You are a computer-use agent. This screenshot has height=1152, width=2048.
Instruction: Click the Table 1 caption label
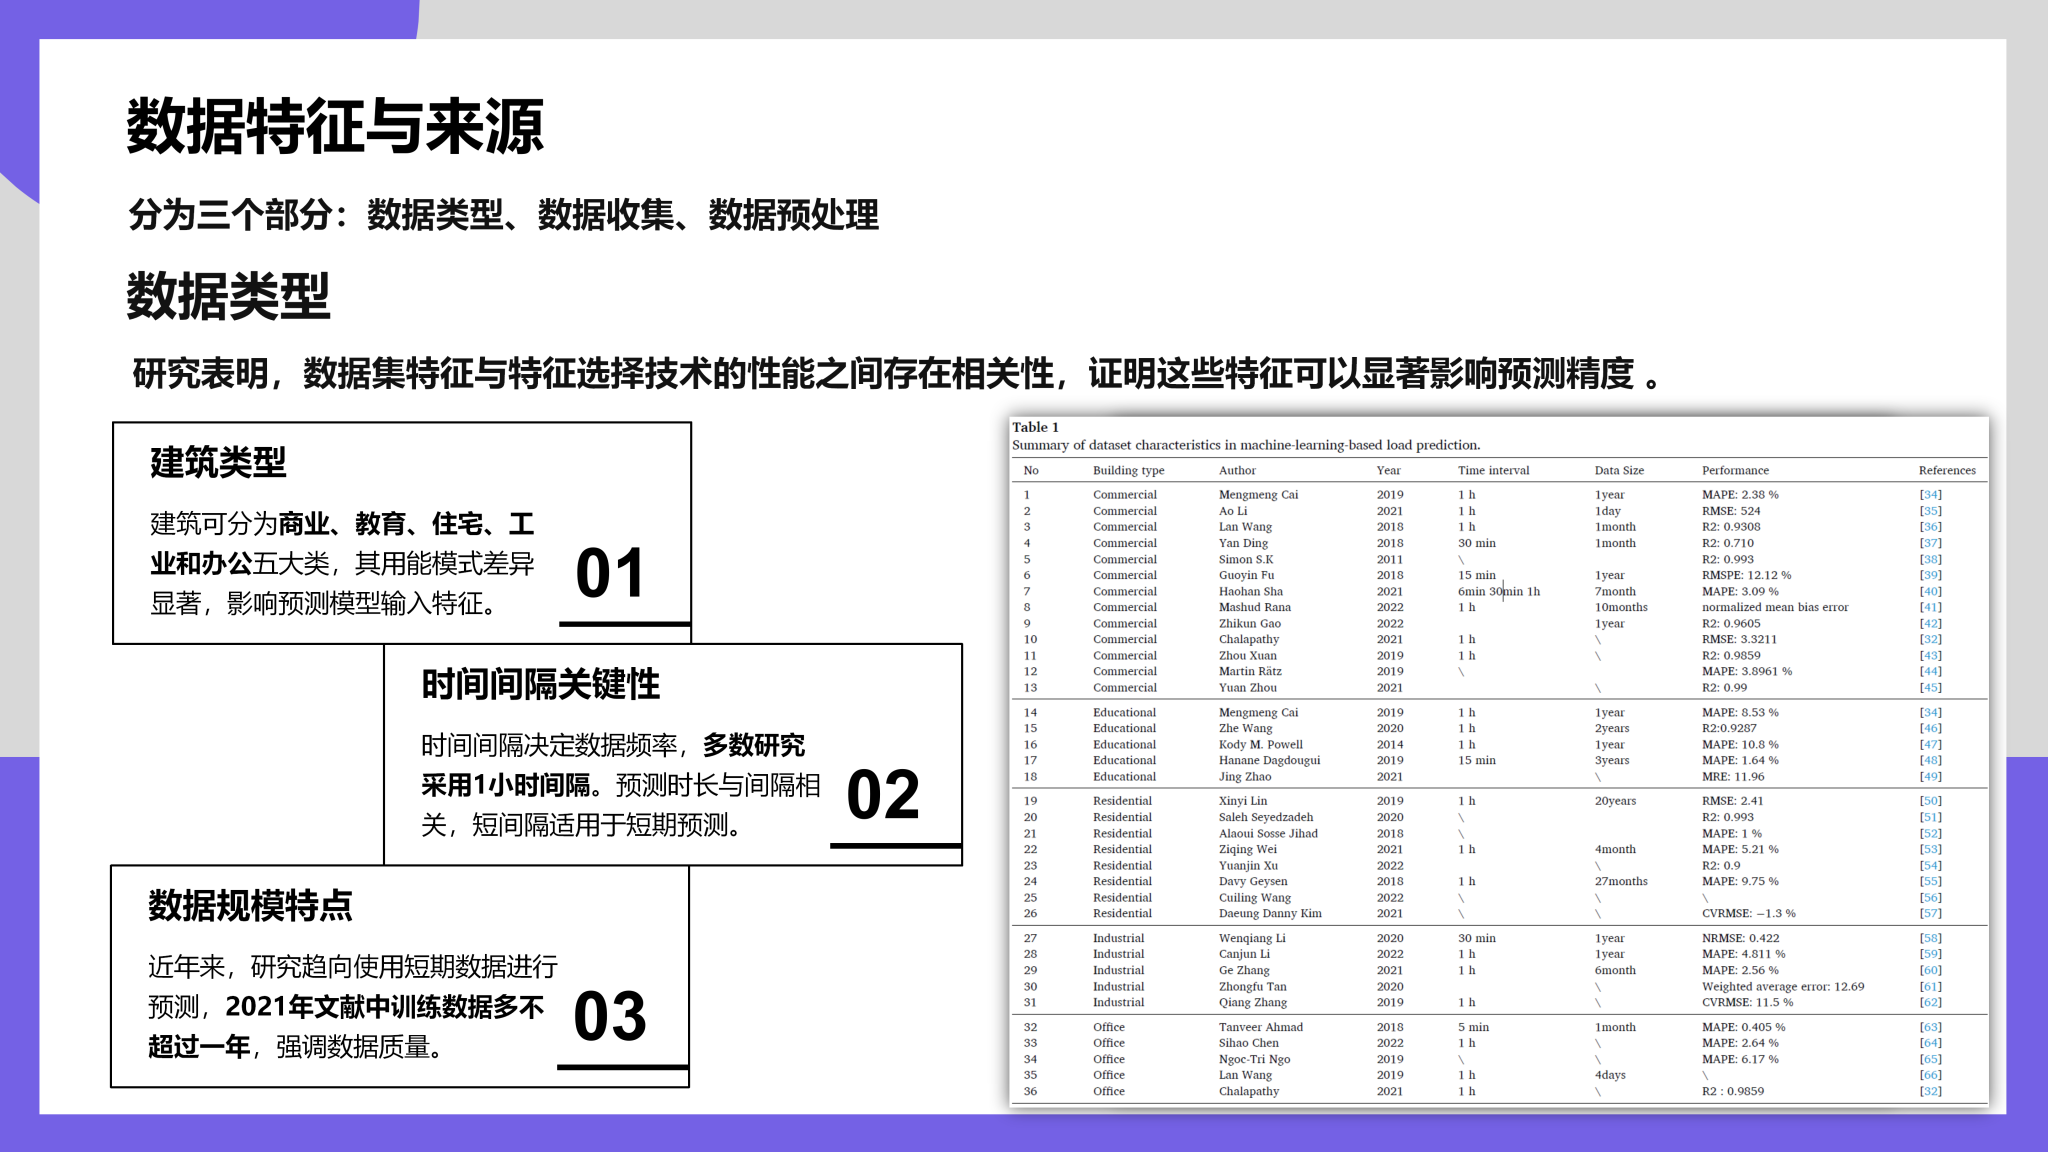[1035, 427]
